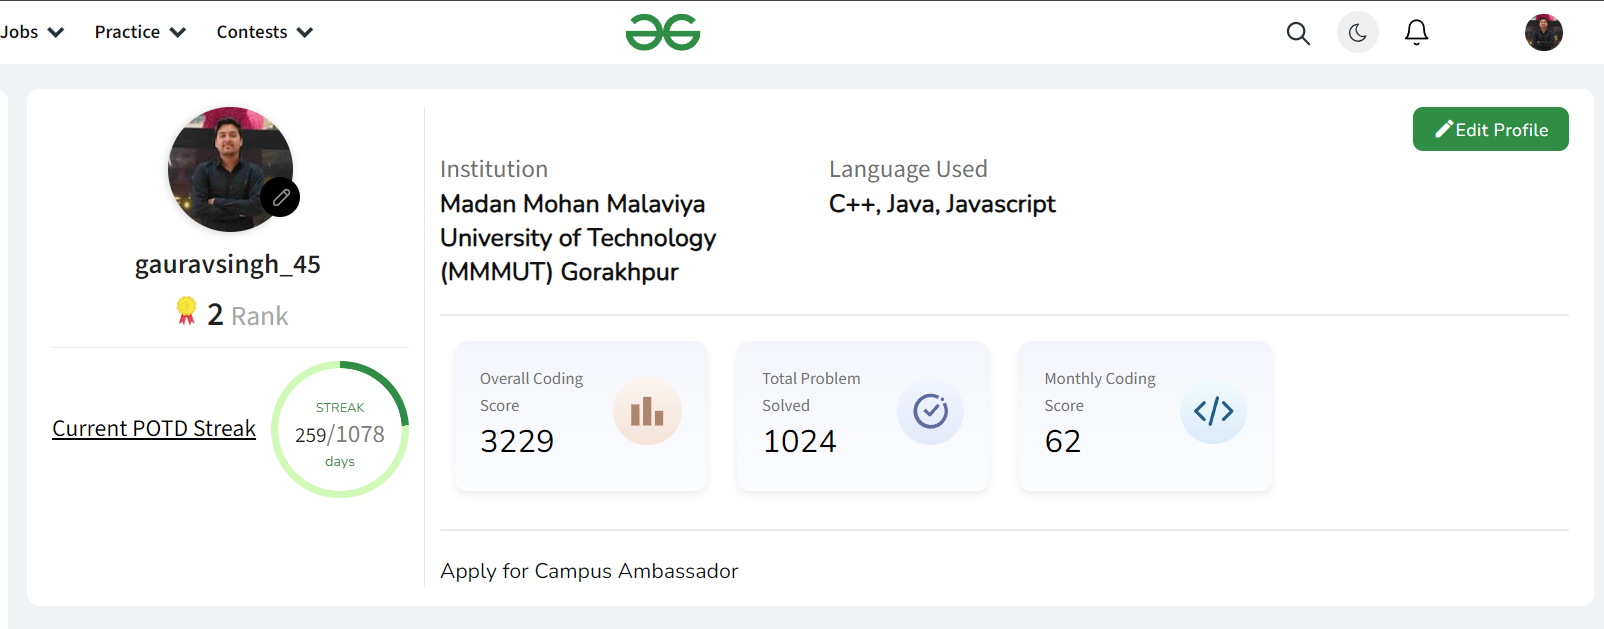Click the code brackets monthly score icon

tap(1213, 411)
